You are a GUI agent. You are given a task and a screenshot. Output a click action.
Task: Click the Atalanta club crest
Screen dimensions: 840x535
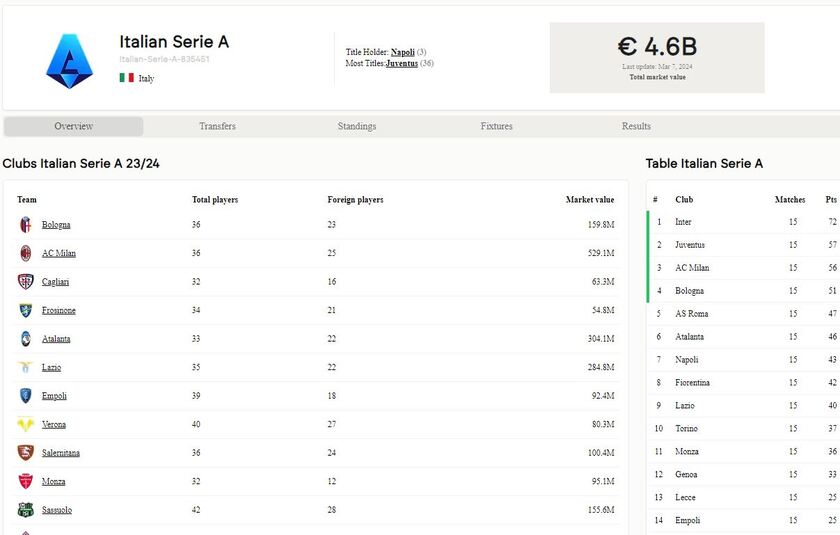pos(26,339)
